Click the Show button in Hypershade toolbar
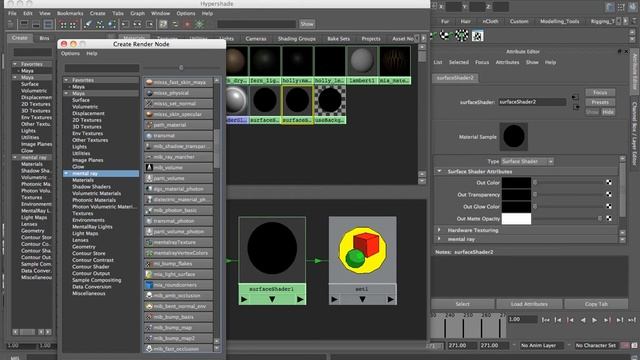640x360 pixels. pyautogui.click(x=307, y=24)
